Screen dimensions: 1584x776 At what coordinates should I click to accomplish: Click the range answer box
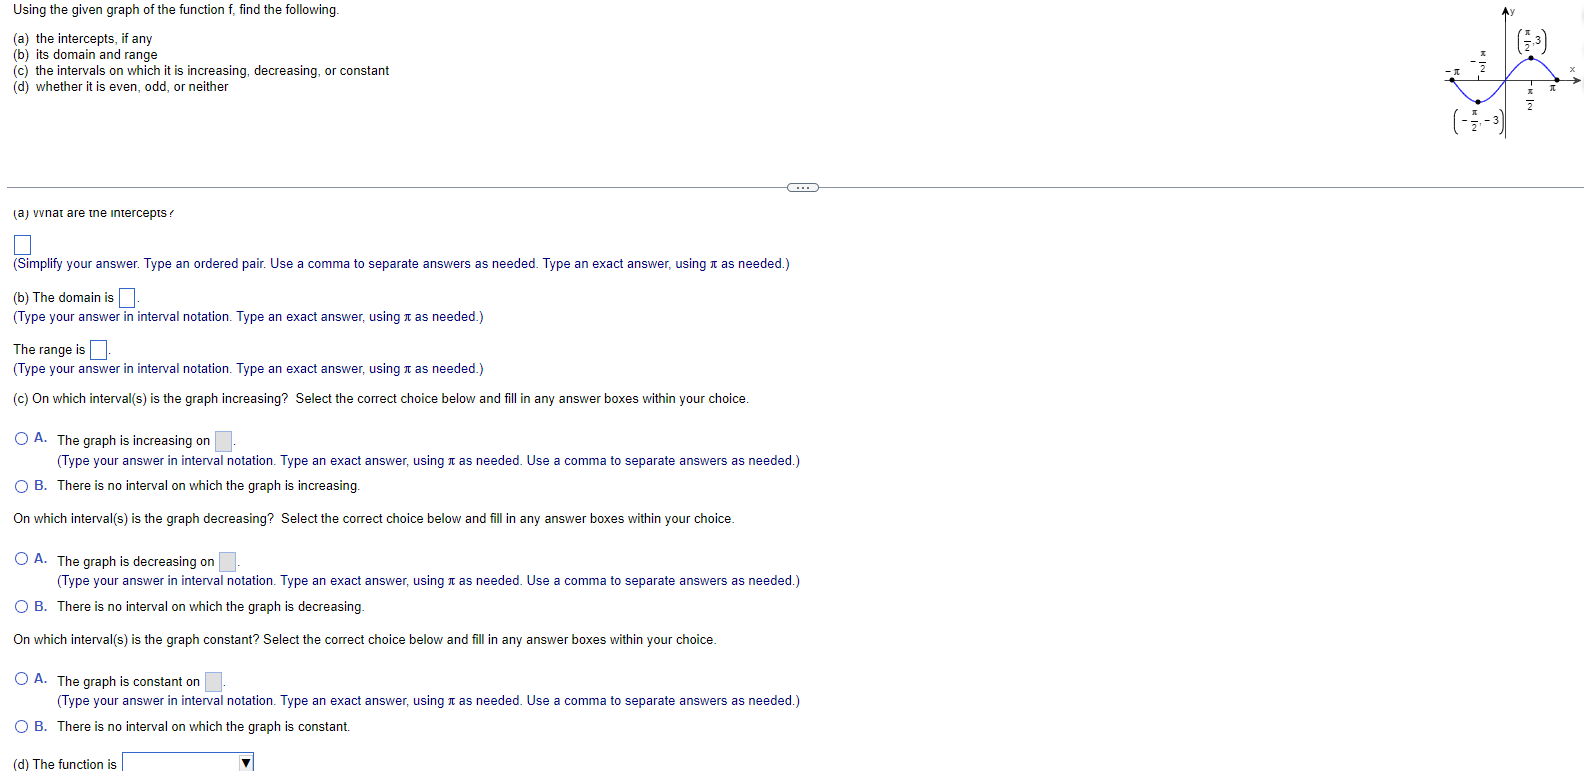98,350
